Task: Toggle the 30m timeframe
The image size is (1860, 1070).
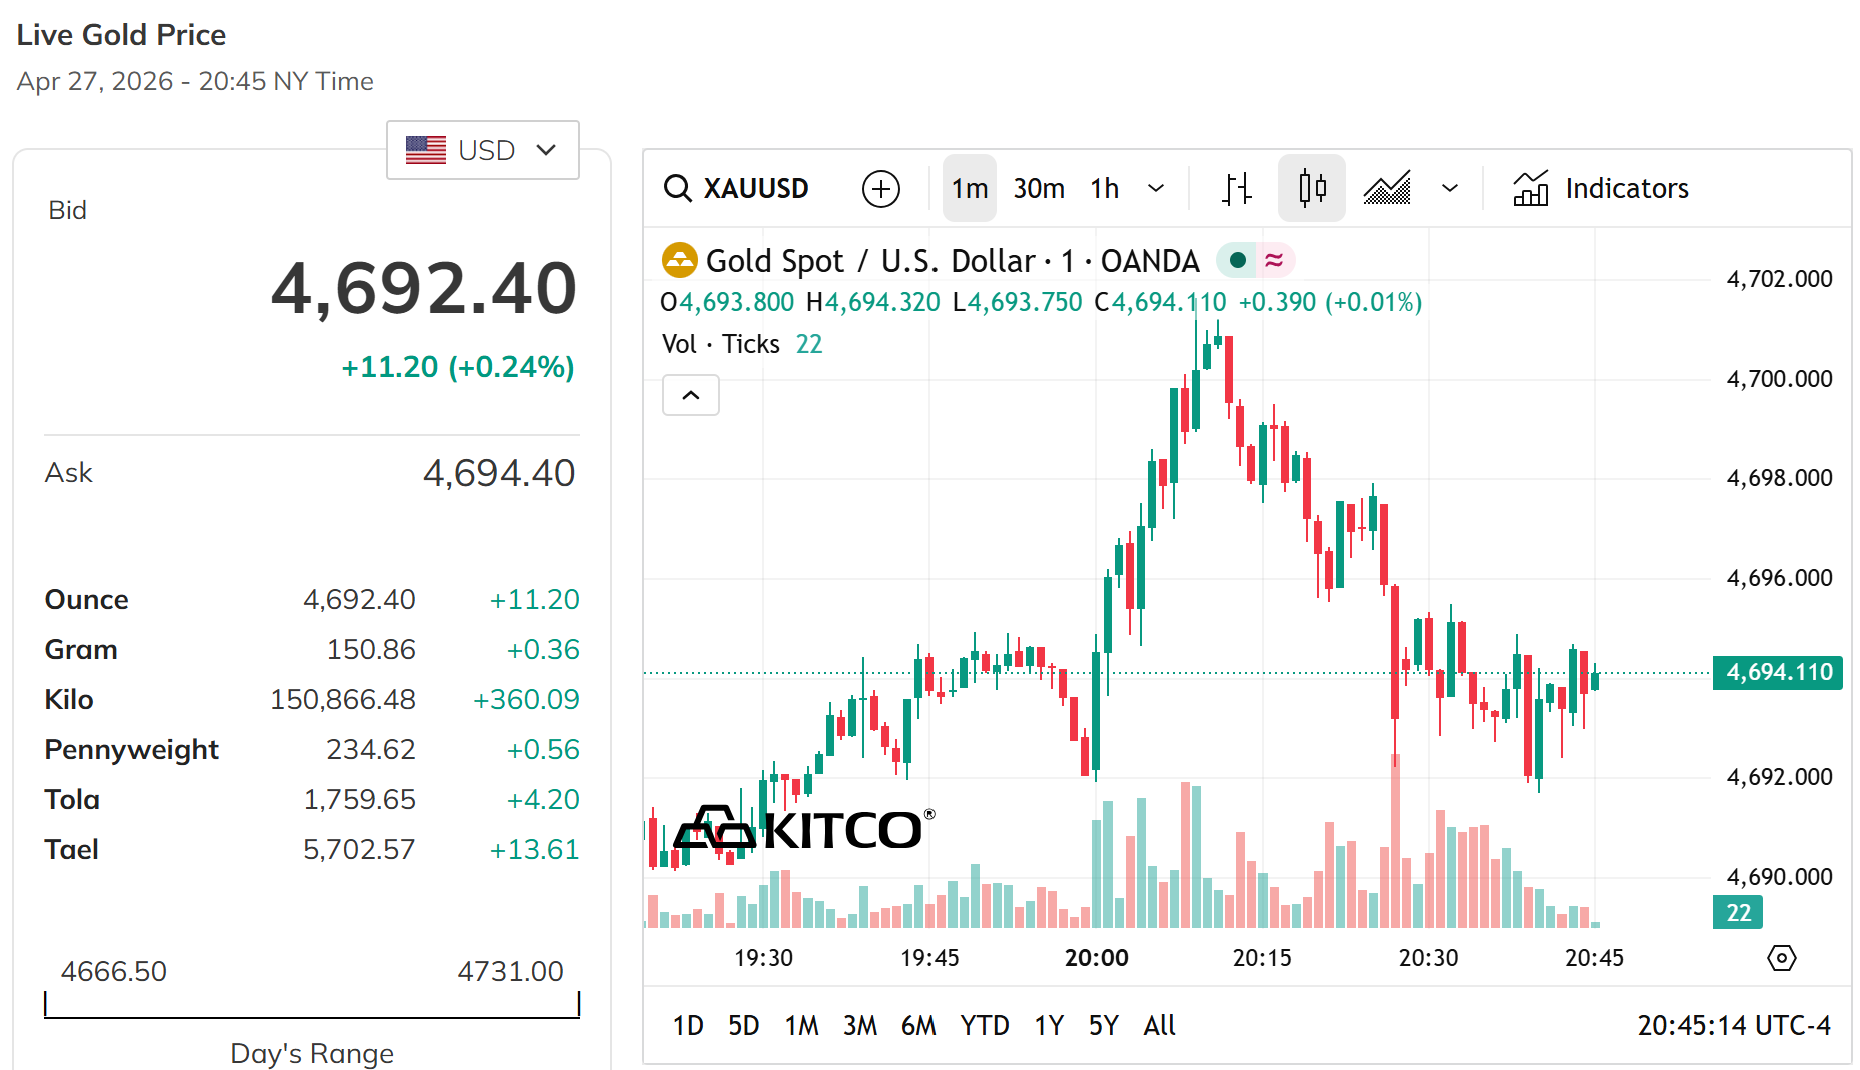Action: 1039,188
